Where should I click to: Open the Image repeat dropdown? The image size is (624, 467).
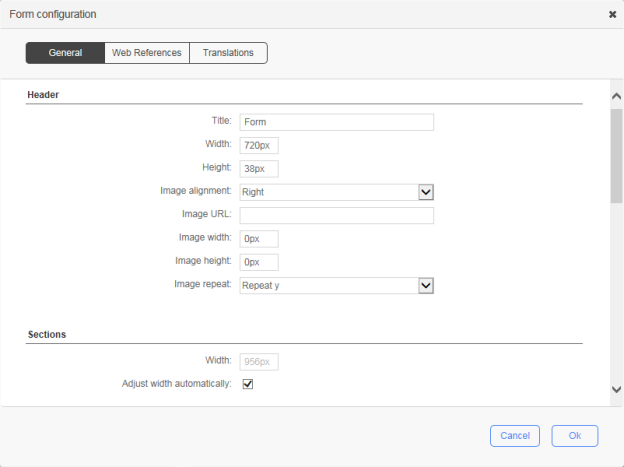(x=328, y=286)
